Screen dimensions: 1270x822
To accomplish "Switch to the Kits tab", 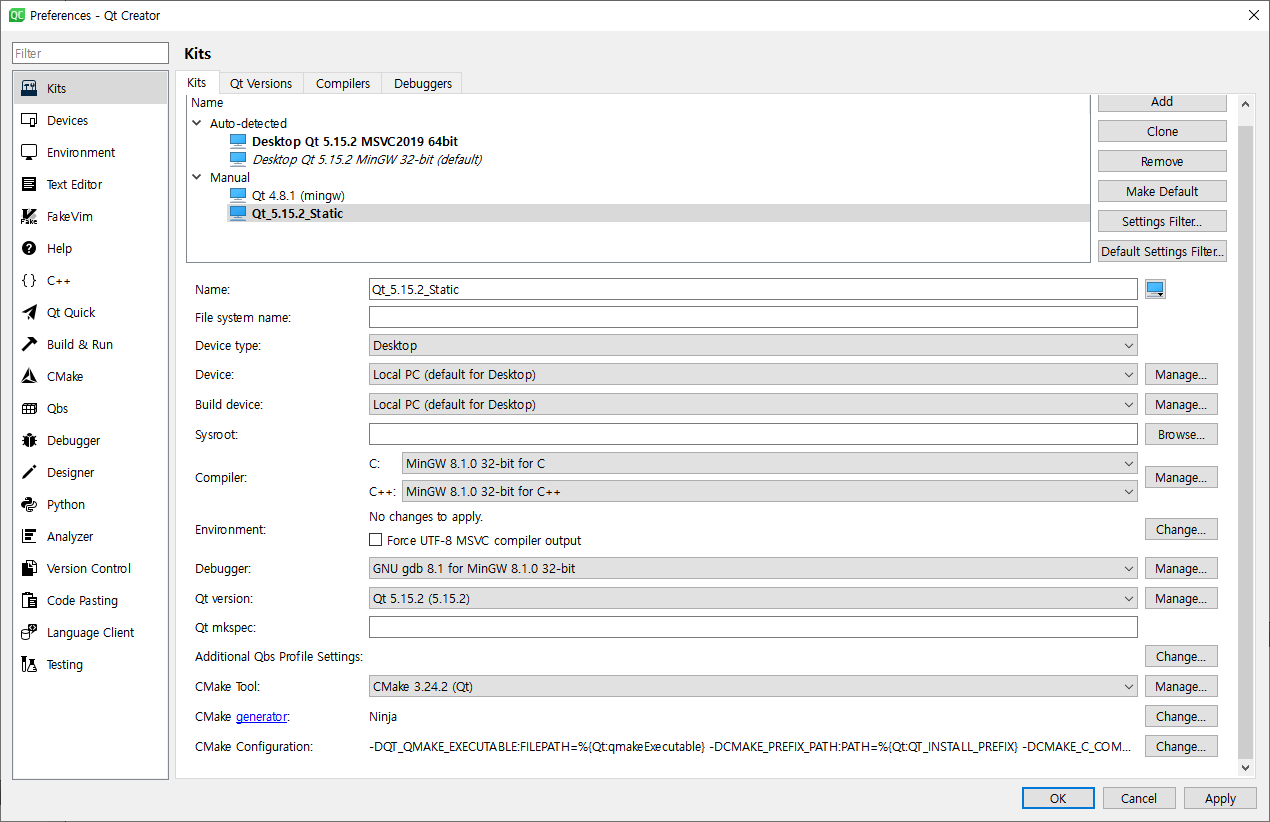I will 197,83.
